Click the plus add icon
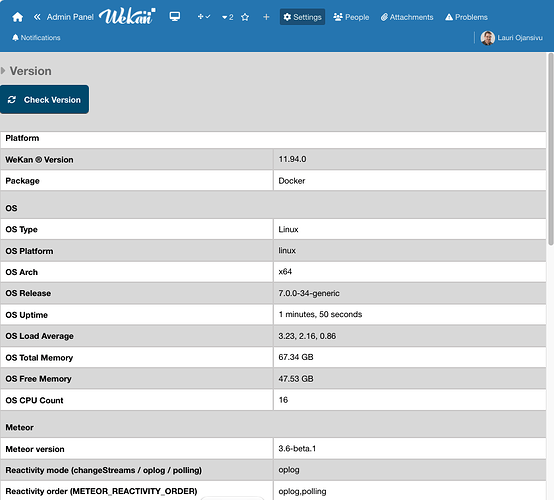This screenshot has height=500, width=554. tap(266, 17)
